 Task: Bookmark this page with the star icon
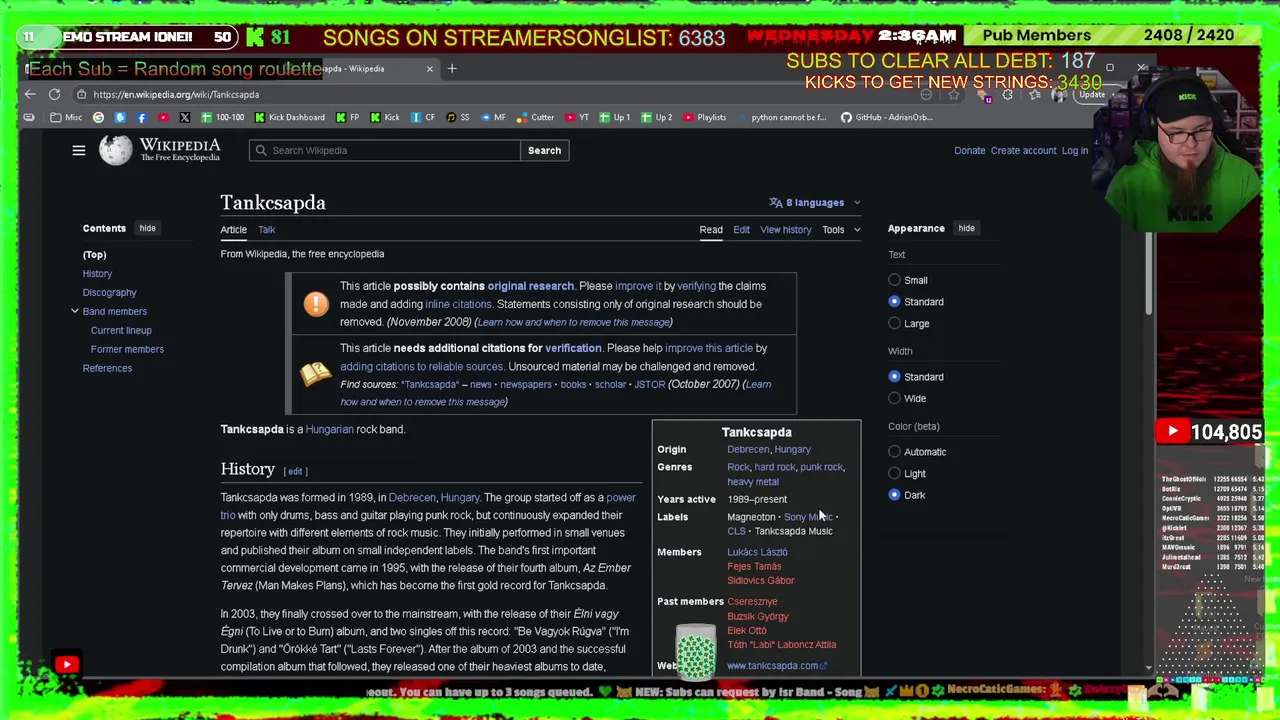point(953,95)
